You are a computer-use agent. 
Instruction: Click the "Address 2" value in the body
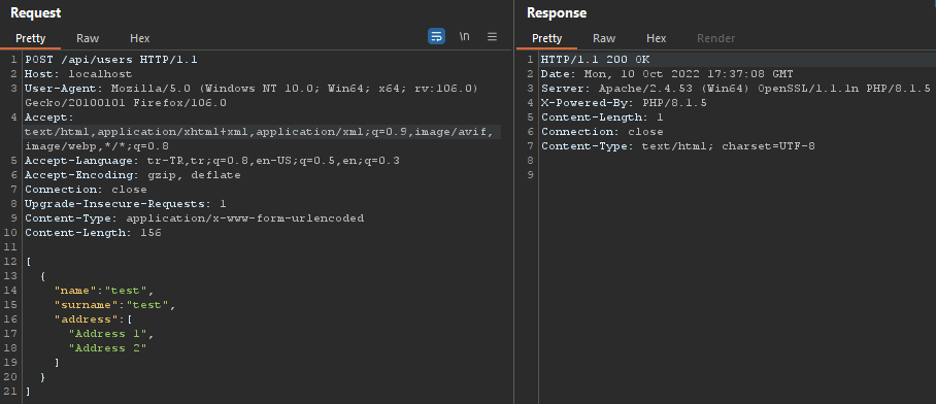tap(107, 348)
